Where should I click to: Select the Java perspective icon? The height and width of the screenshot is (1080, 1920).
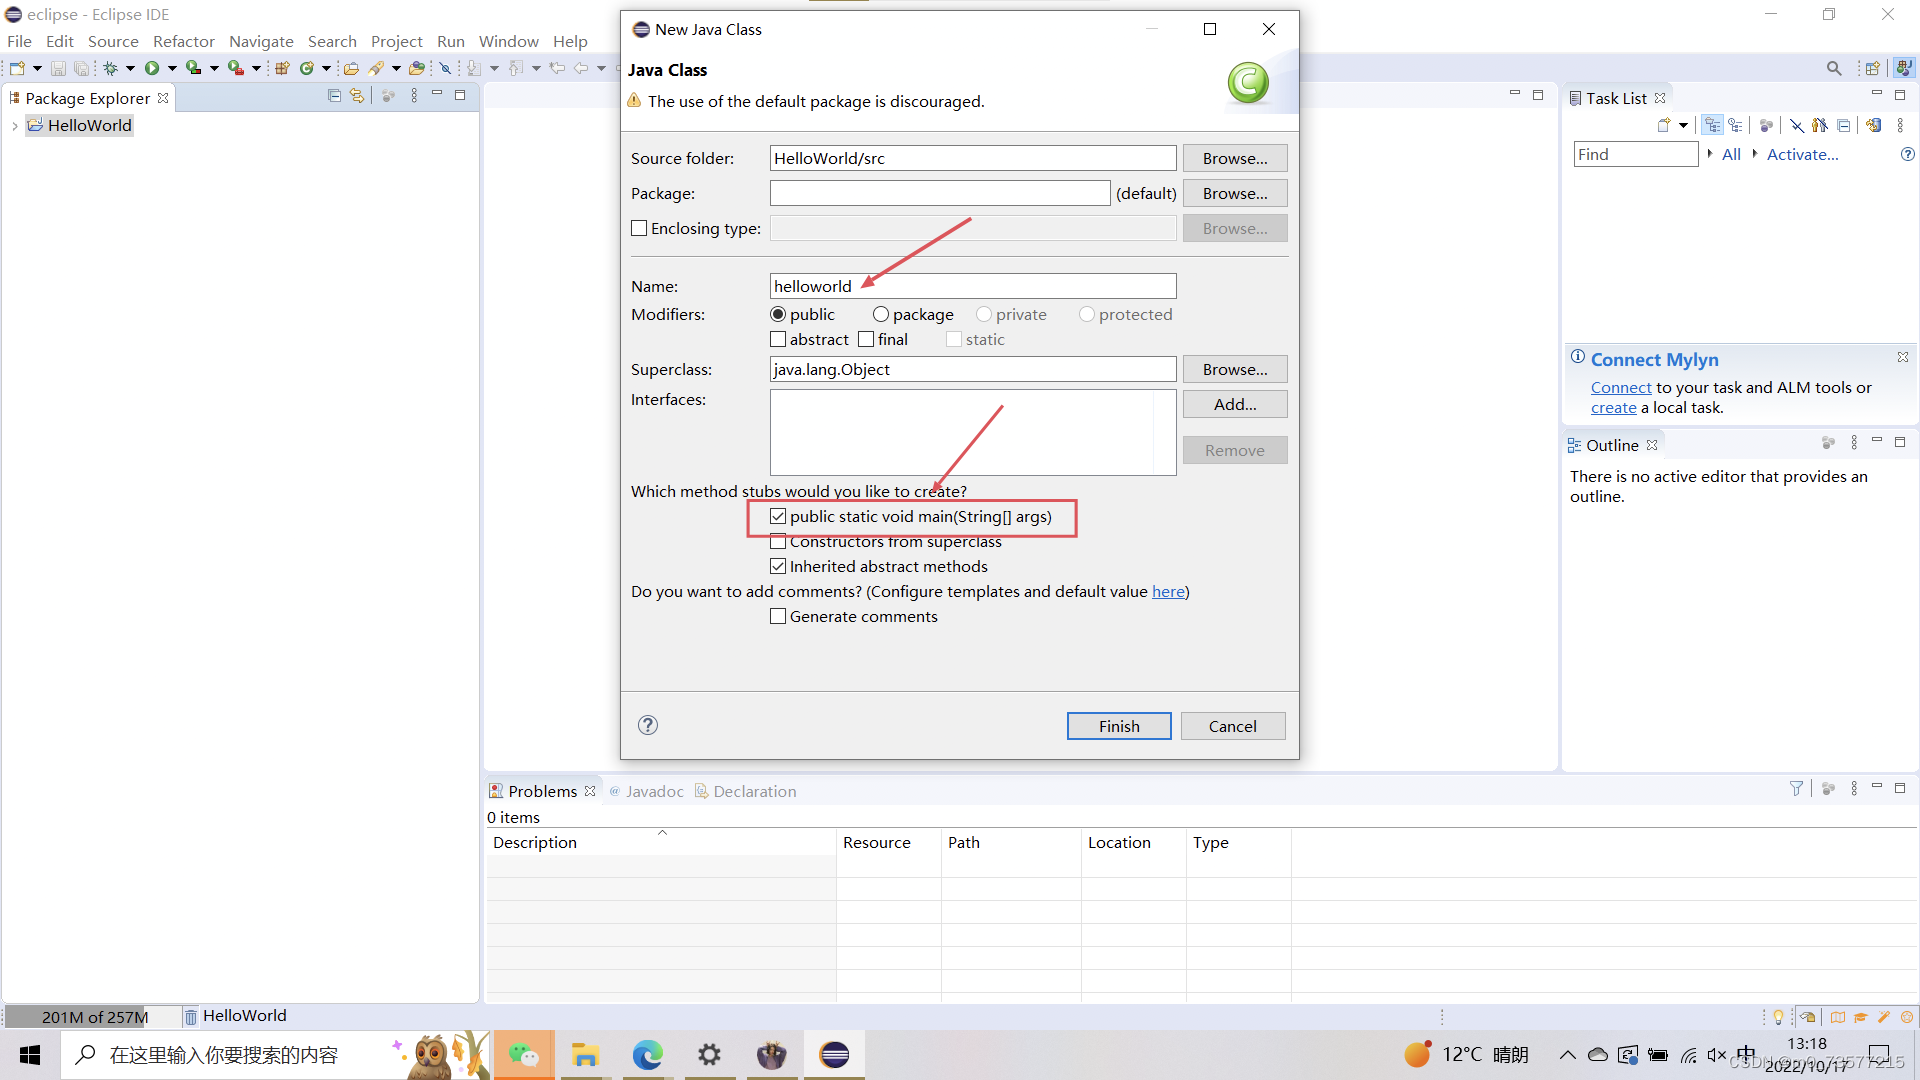[1904, 68]
